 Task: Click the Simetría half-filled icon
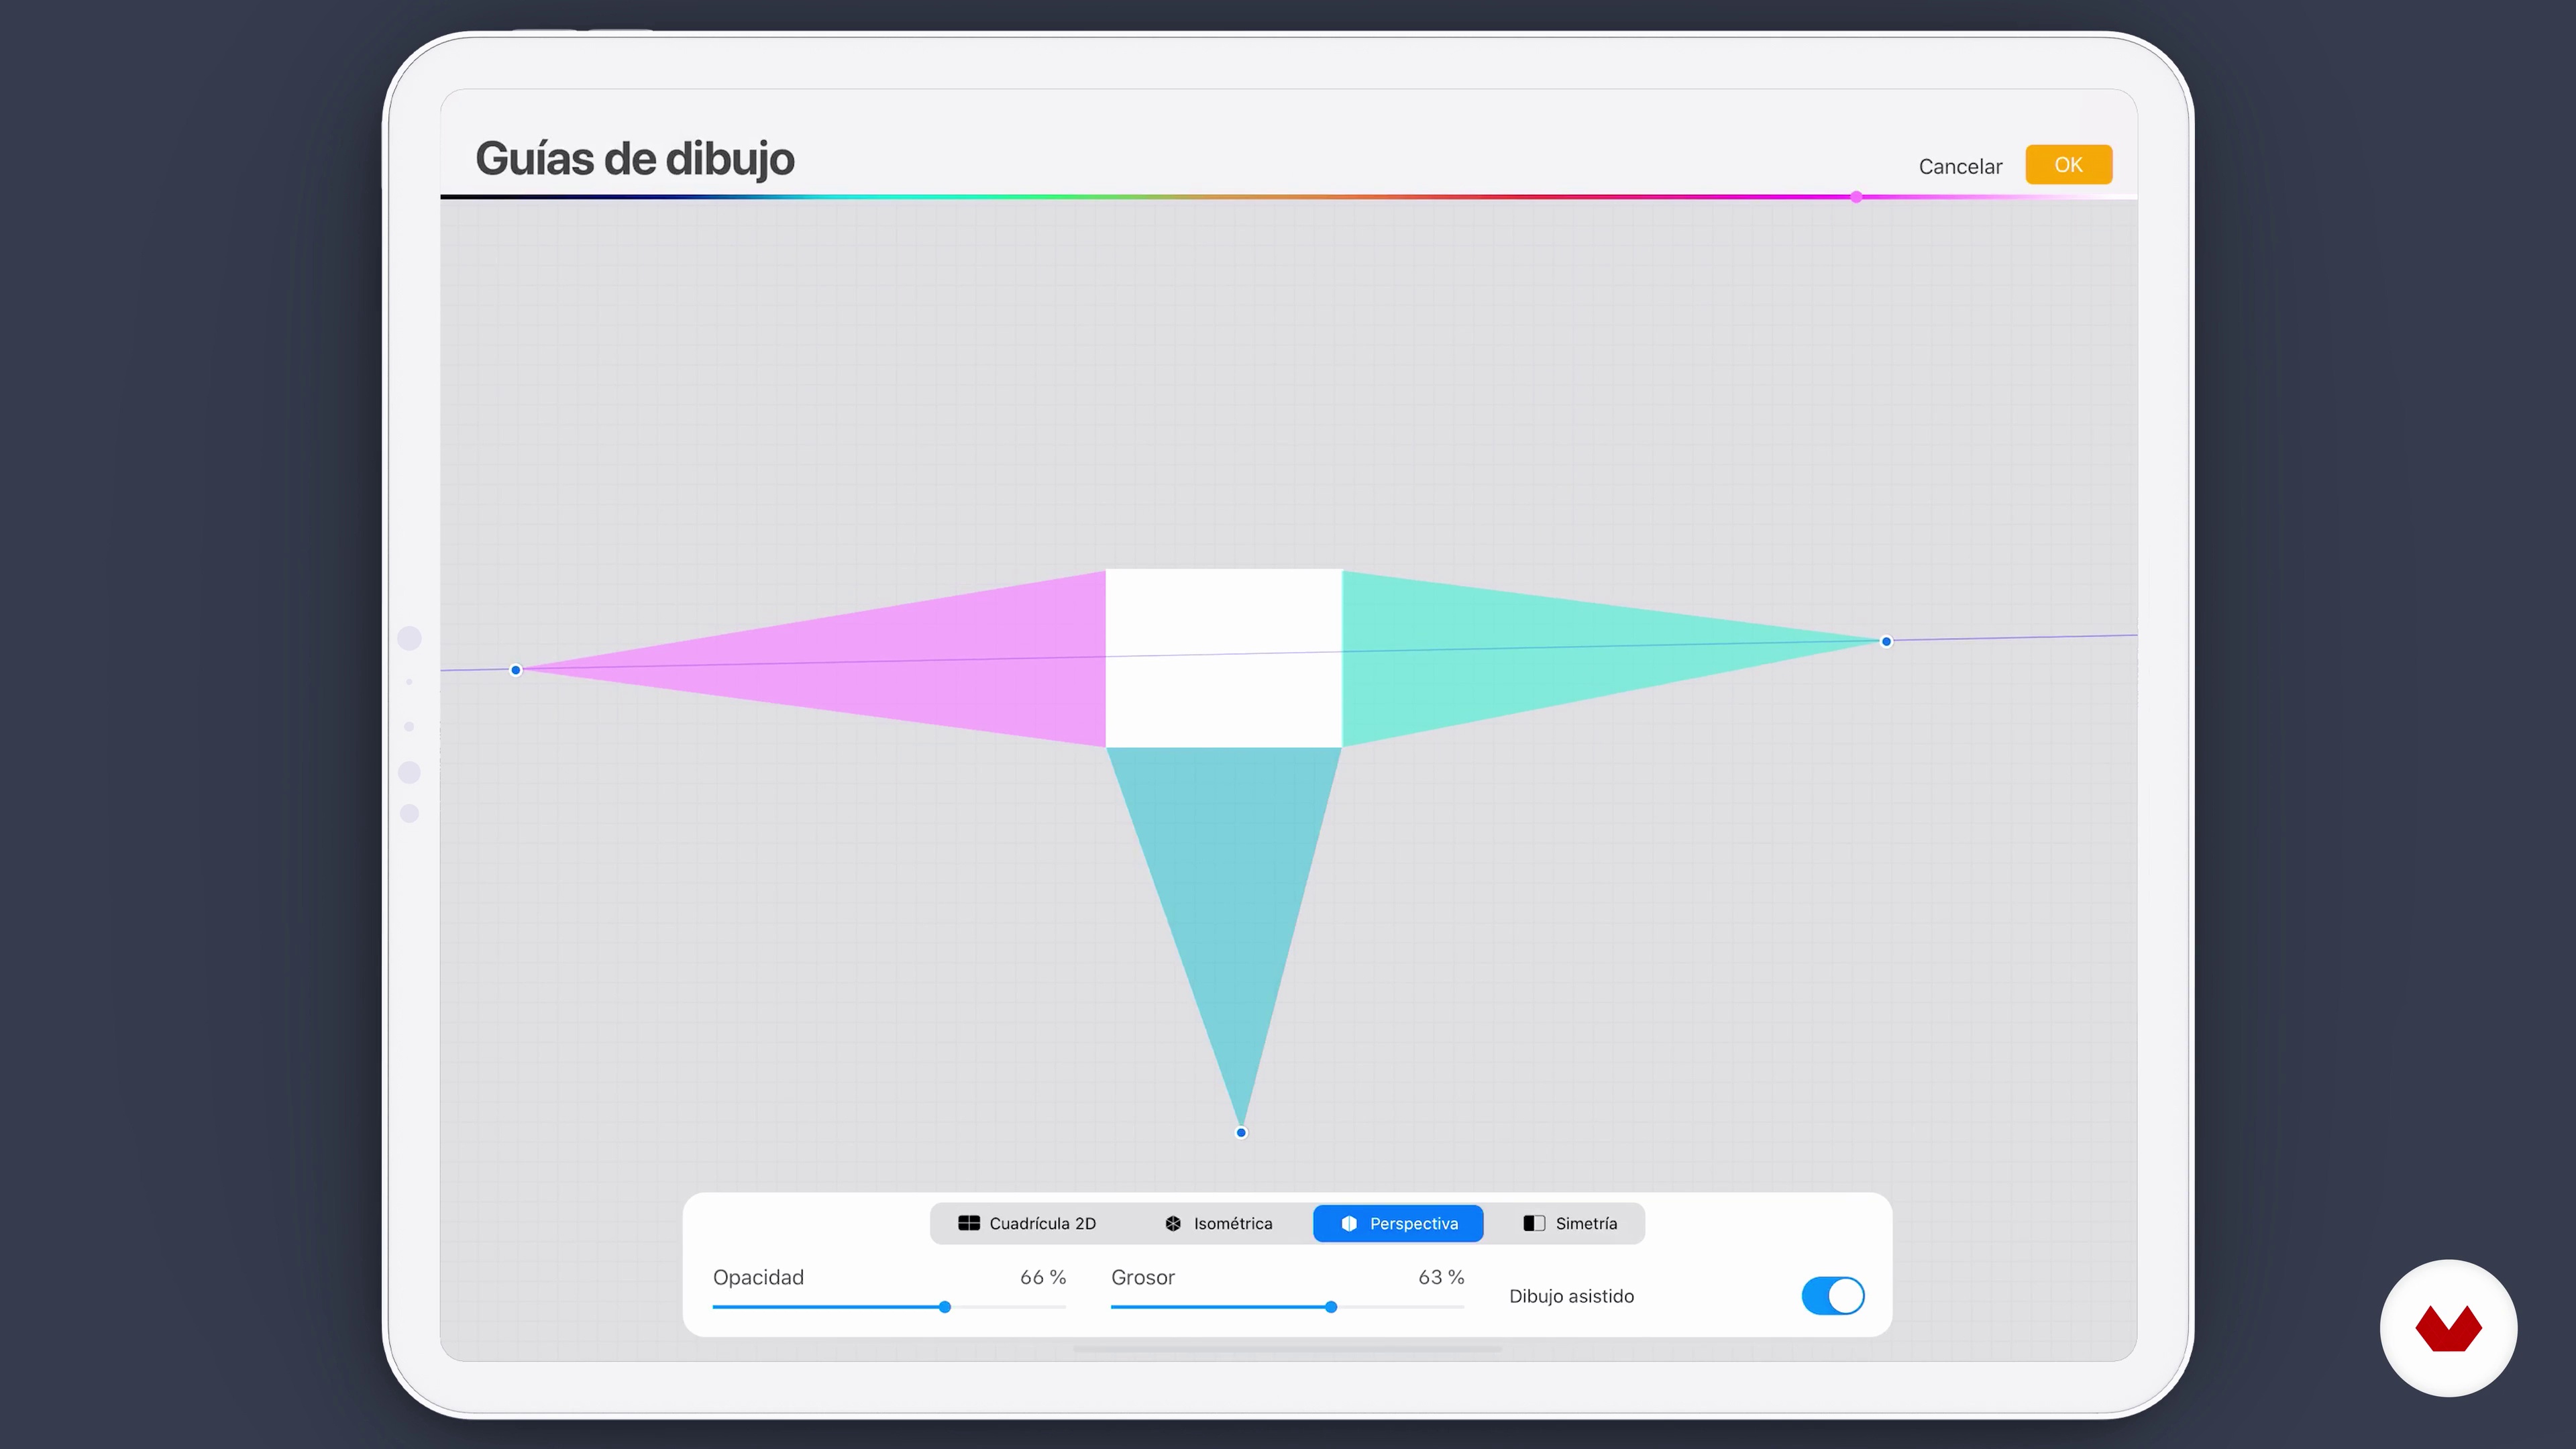point(1534,1223)
